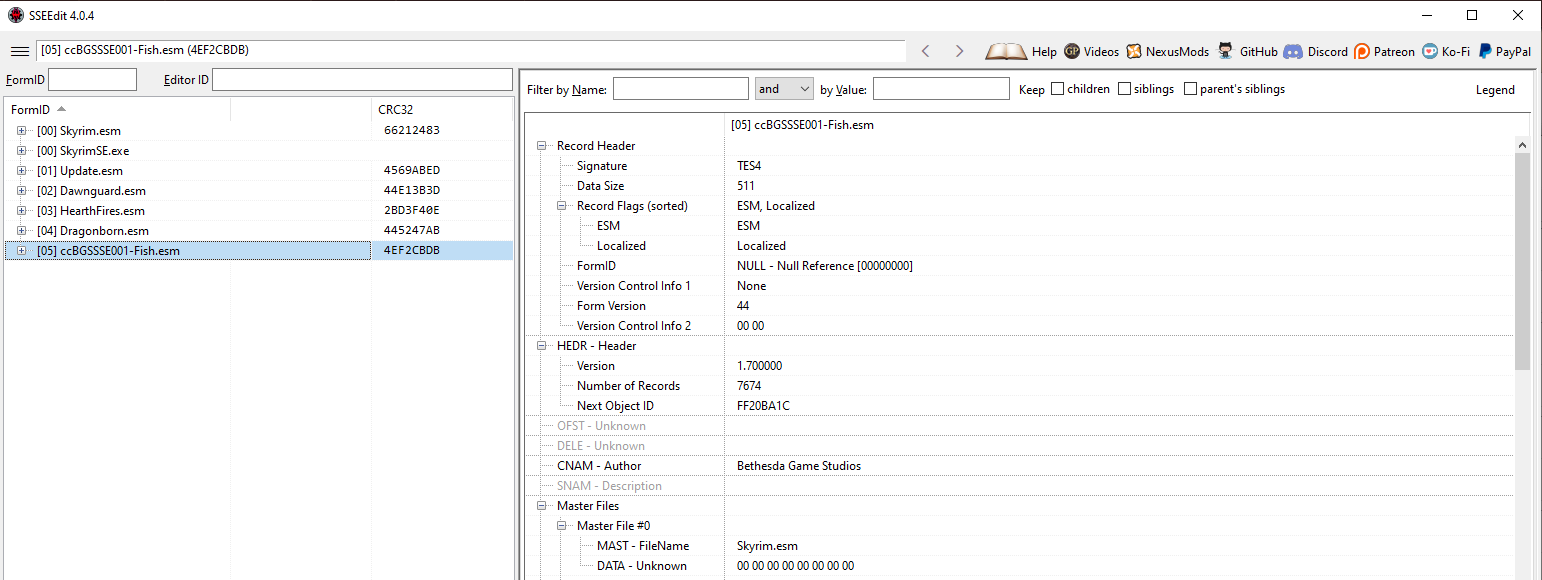
Task: Open the Patreon icon
Action: 1362,52
